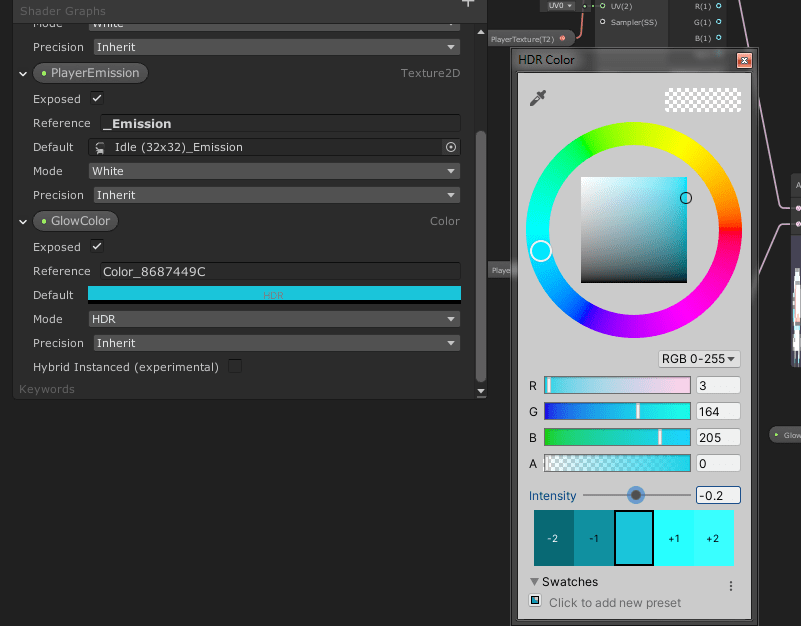Open the RGB 0-255 dropdown

(698, 359)
